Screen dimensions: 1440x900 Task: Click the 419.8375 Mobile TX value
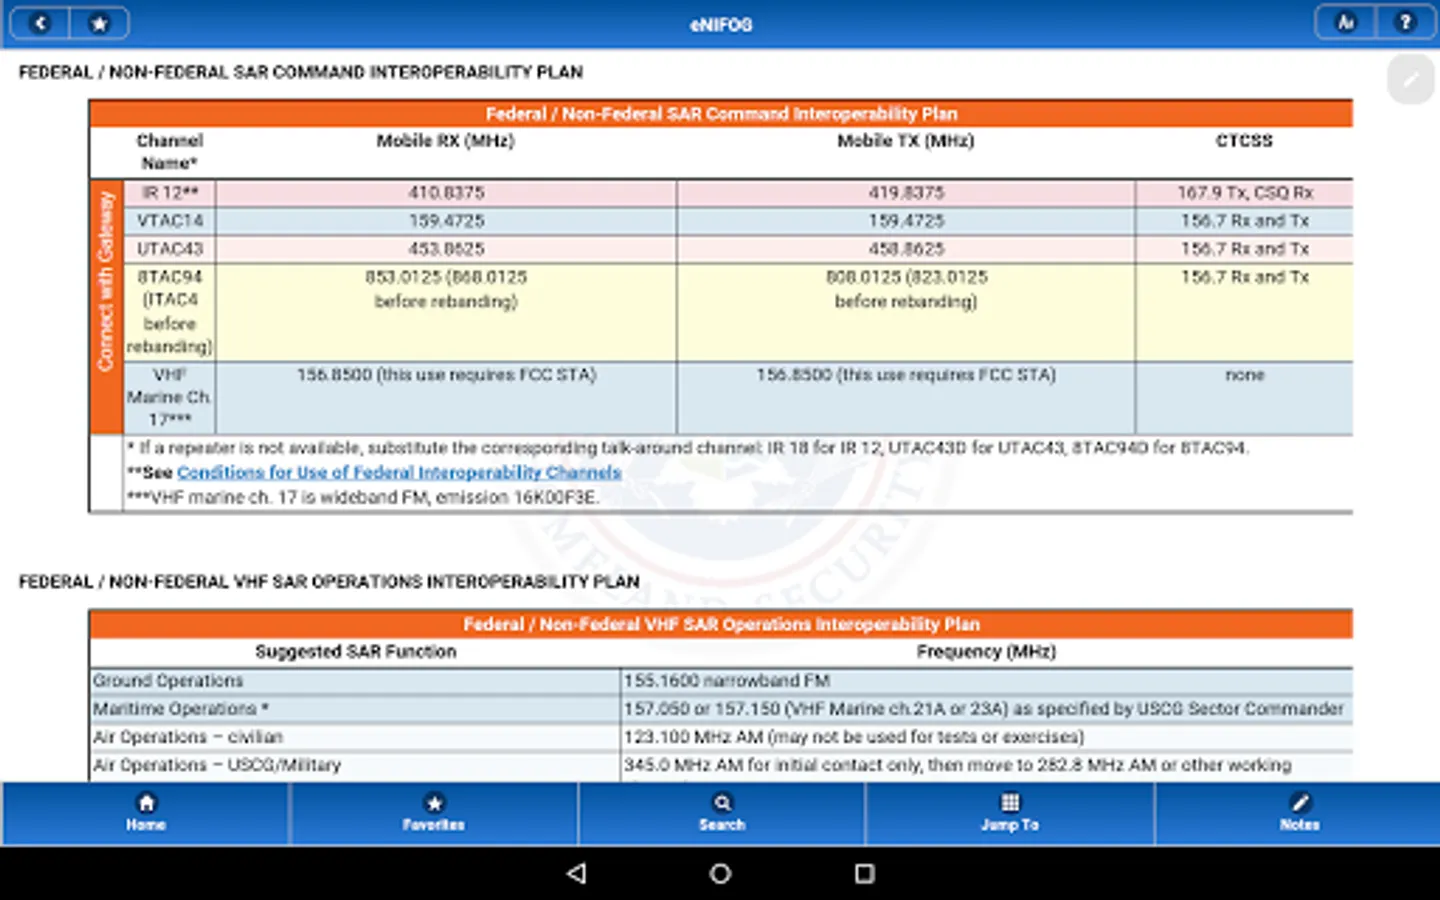pos(906,193)
